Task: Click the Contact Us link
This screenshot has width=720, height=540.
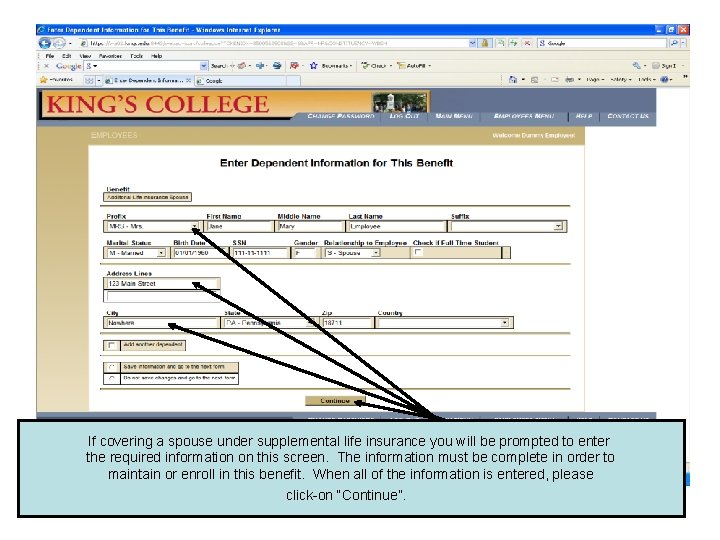Action: (x=628, y=116)
